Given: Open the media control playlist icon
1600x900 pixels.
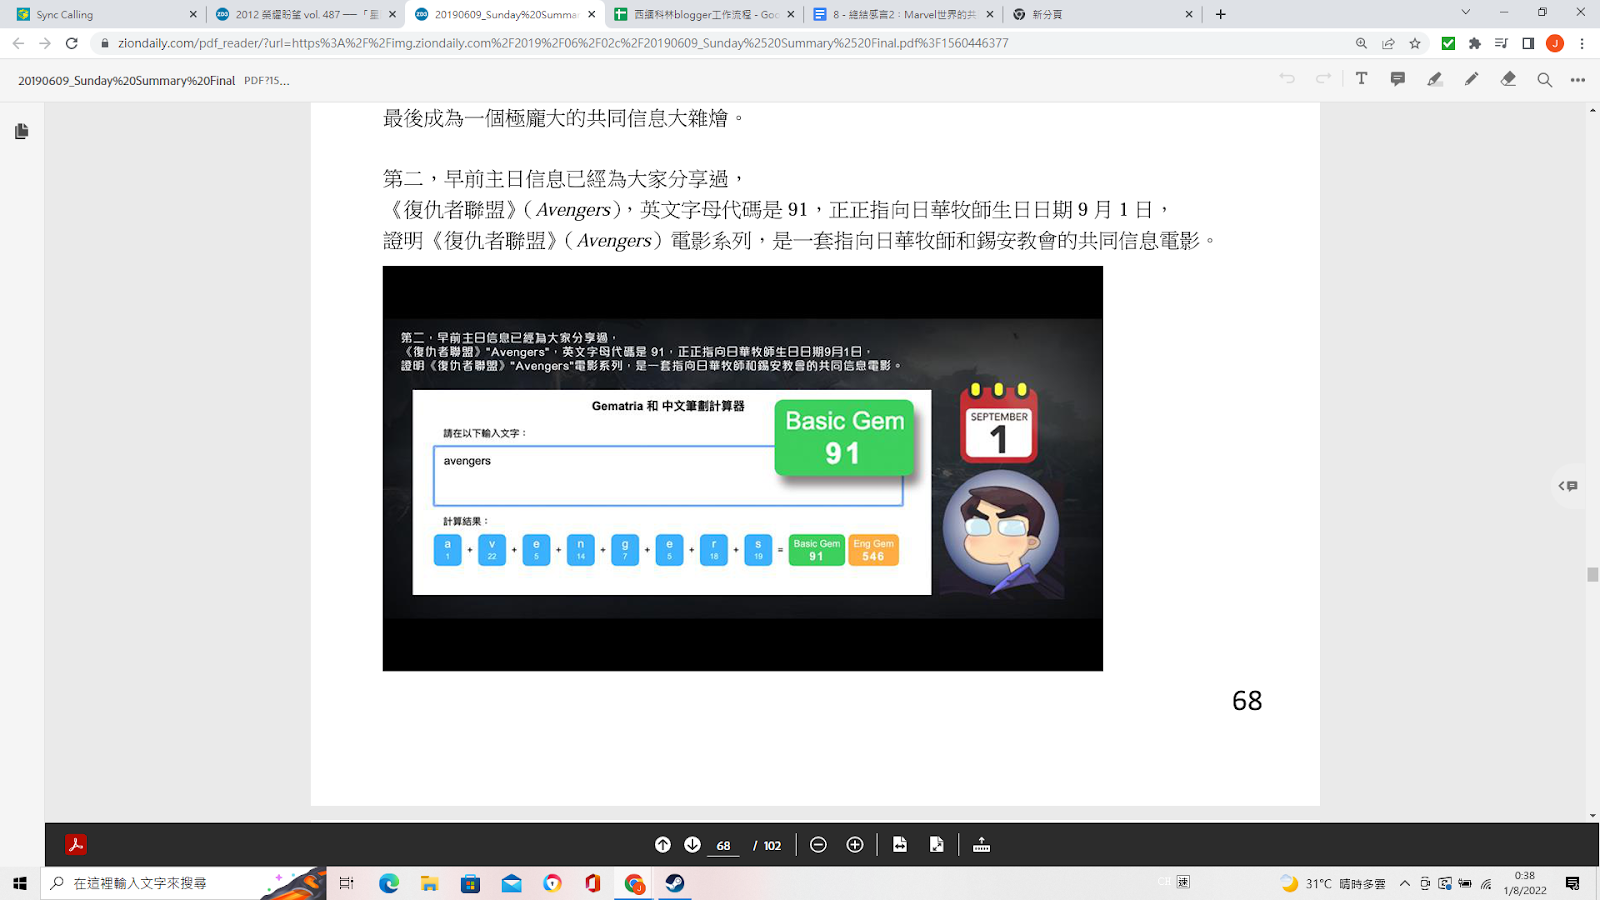Looking at the screenshot, I should [1501, 43].
